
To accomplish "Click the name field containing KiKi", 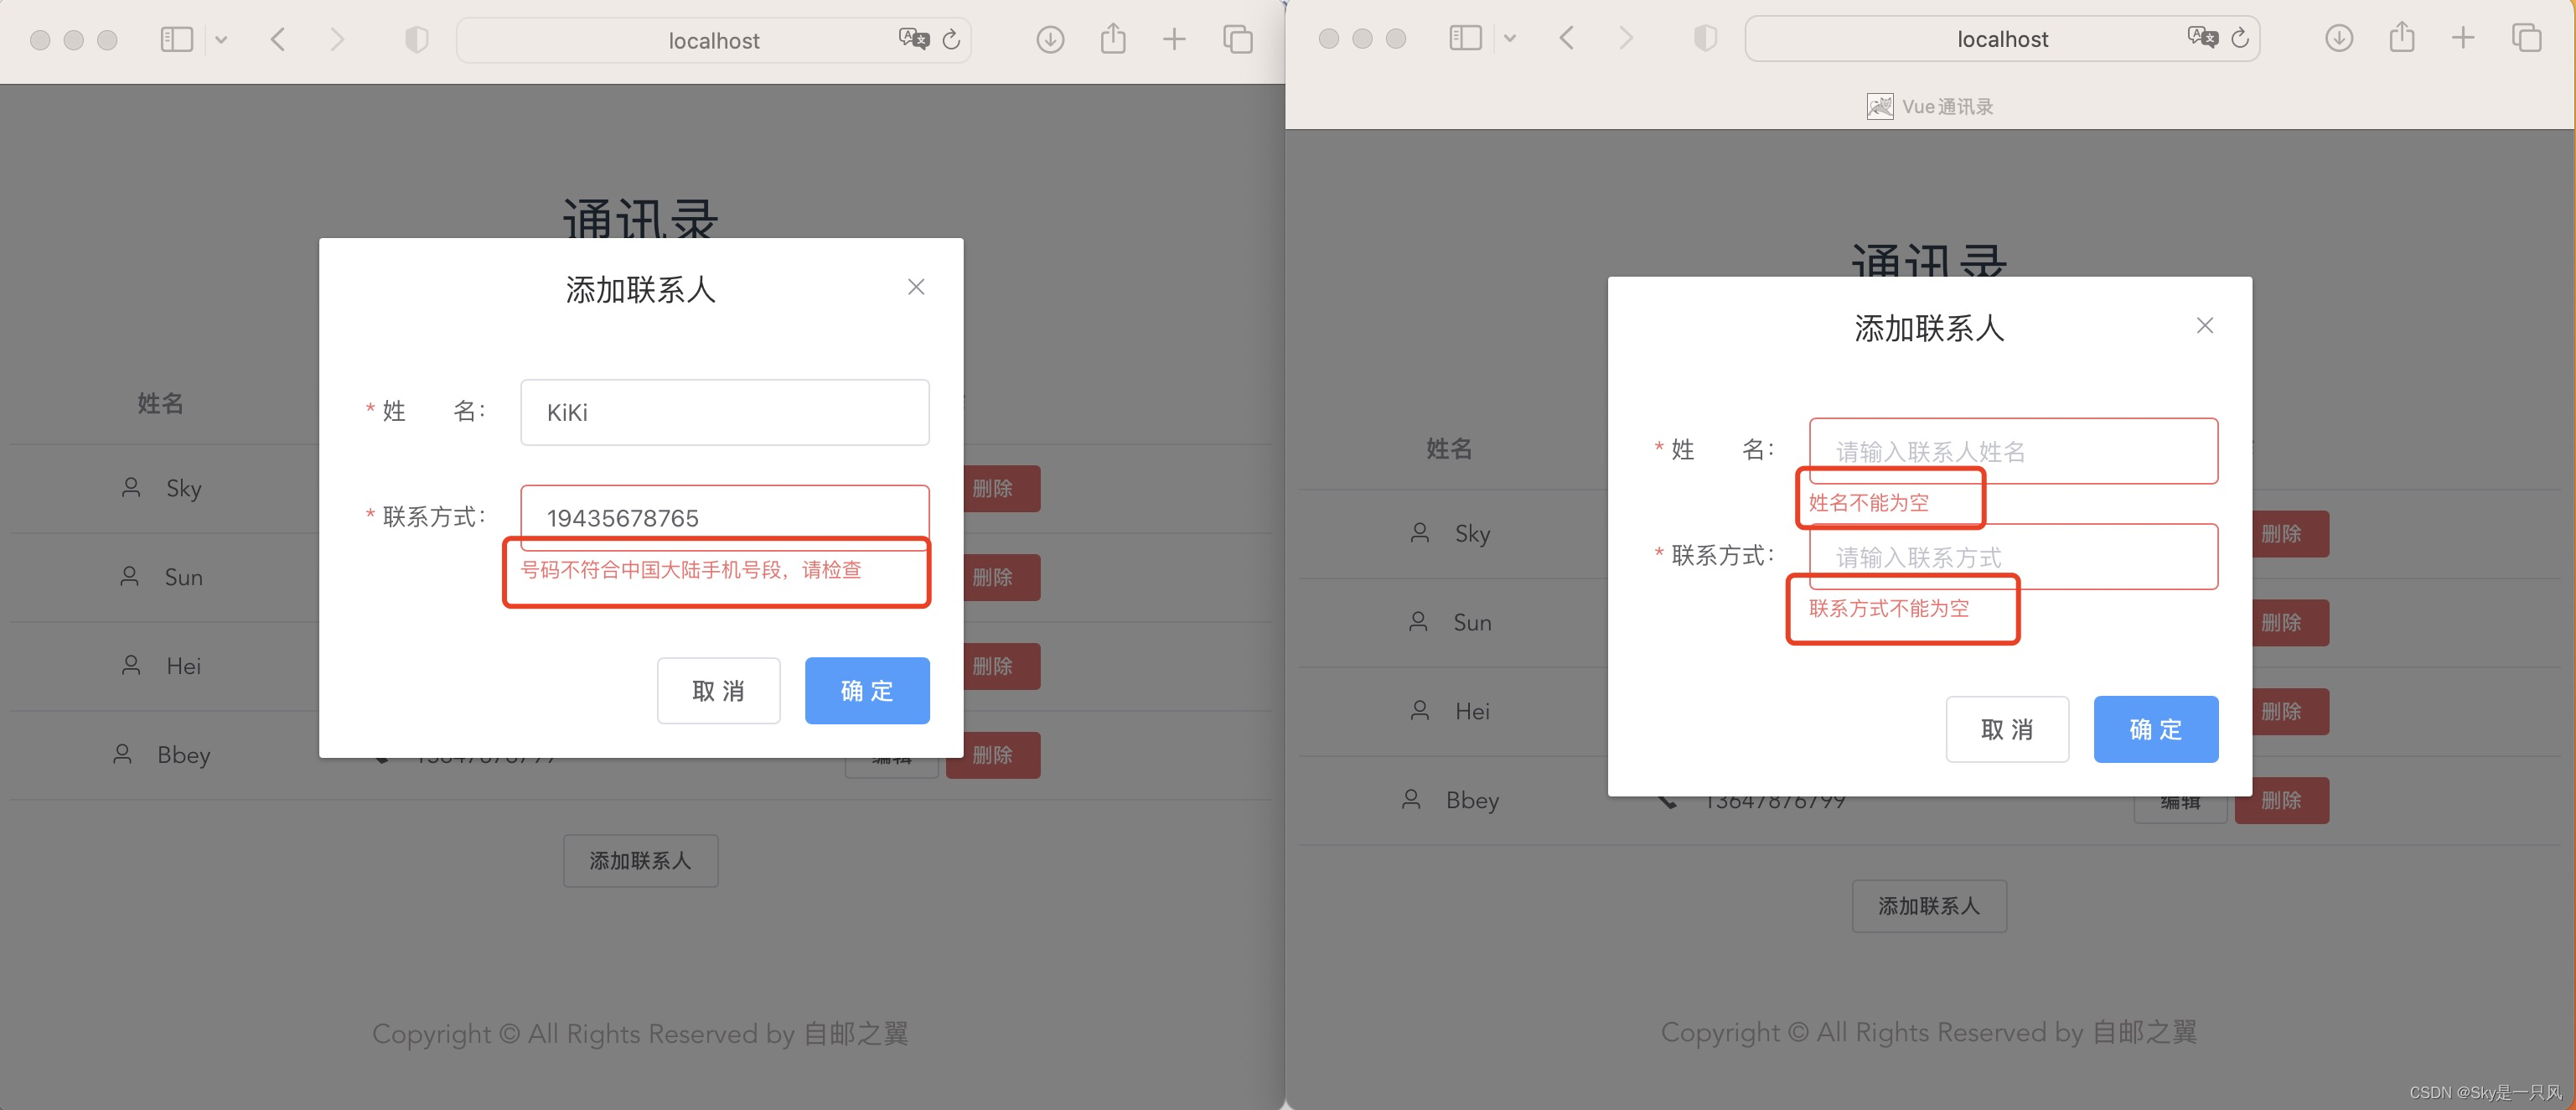I will tap(724, 412).
